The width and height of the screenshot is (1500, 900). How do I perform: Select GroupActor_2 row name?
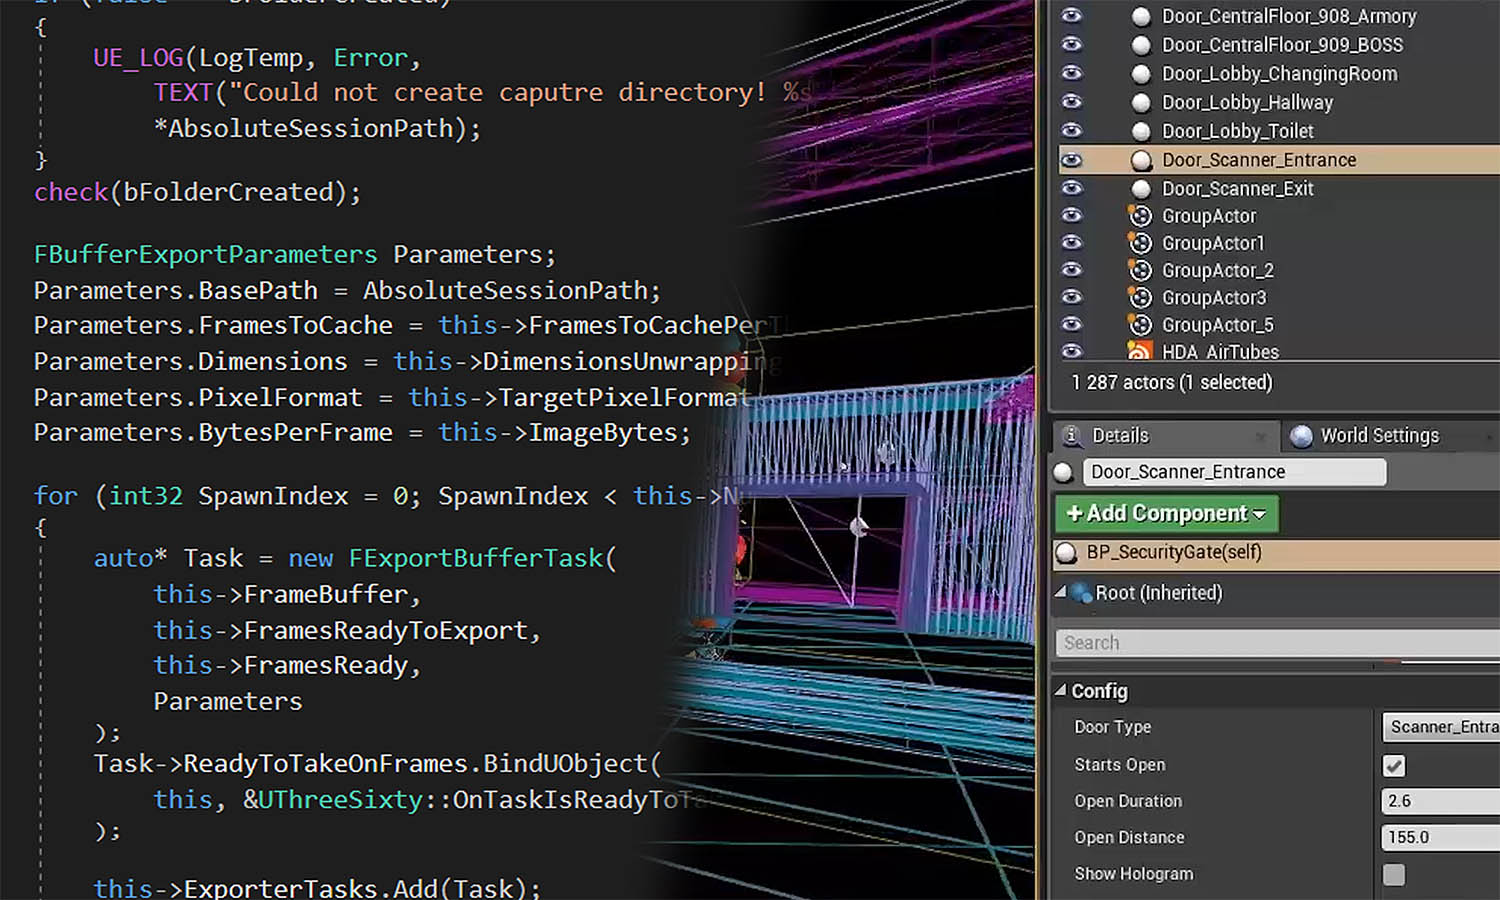pos(1217,270)
